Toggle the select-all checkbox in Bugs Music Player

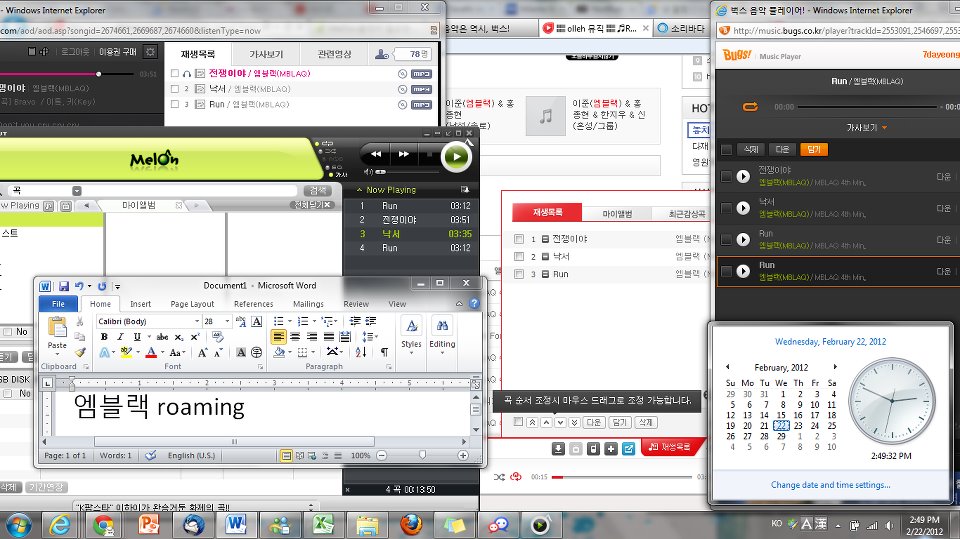point(727,149)
